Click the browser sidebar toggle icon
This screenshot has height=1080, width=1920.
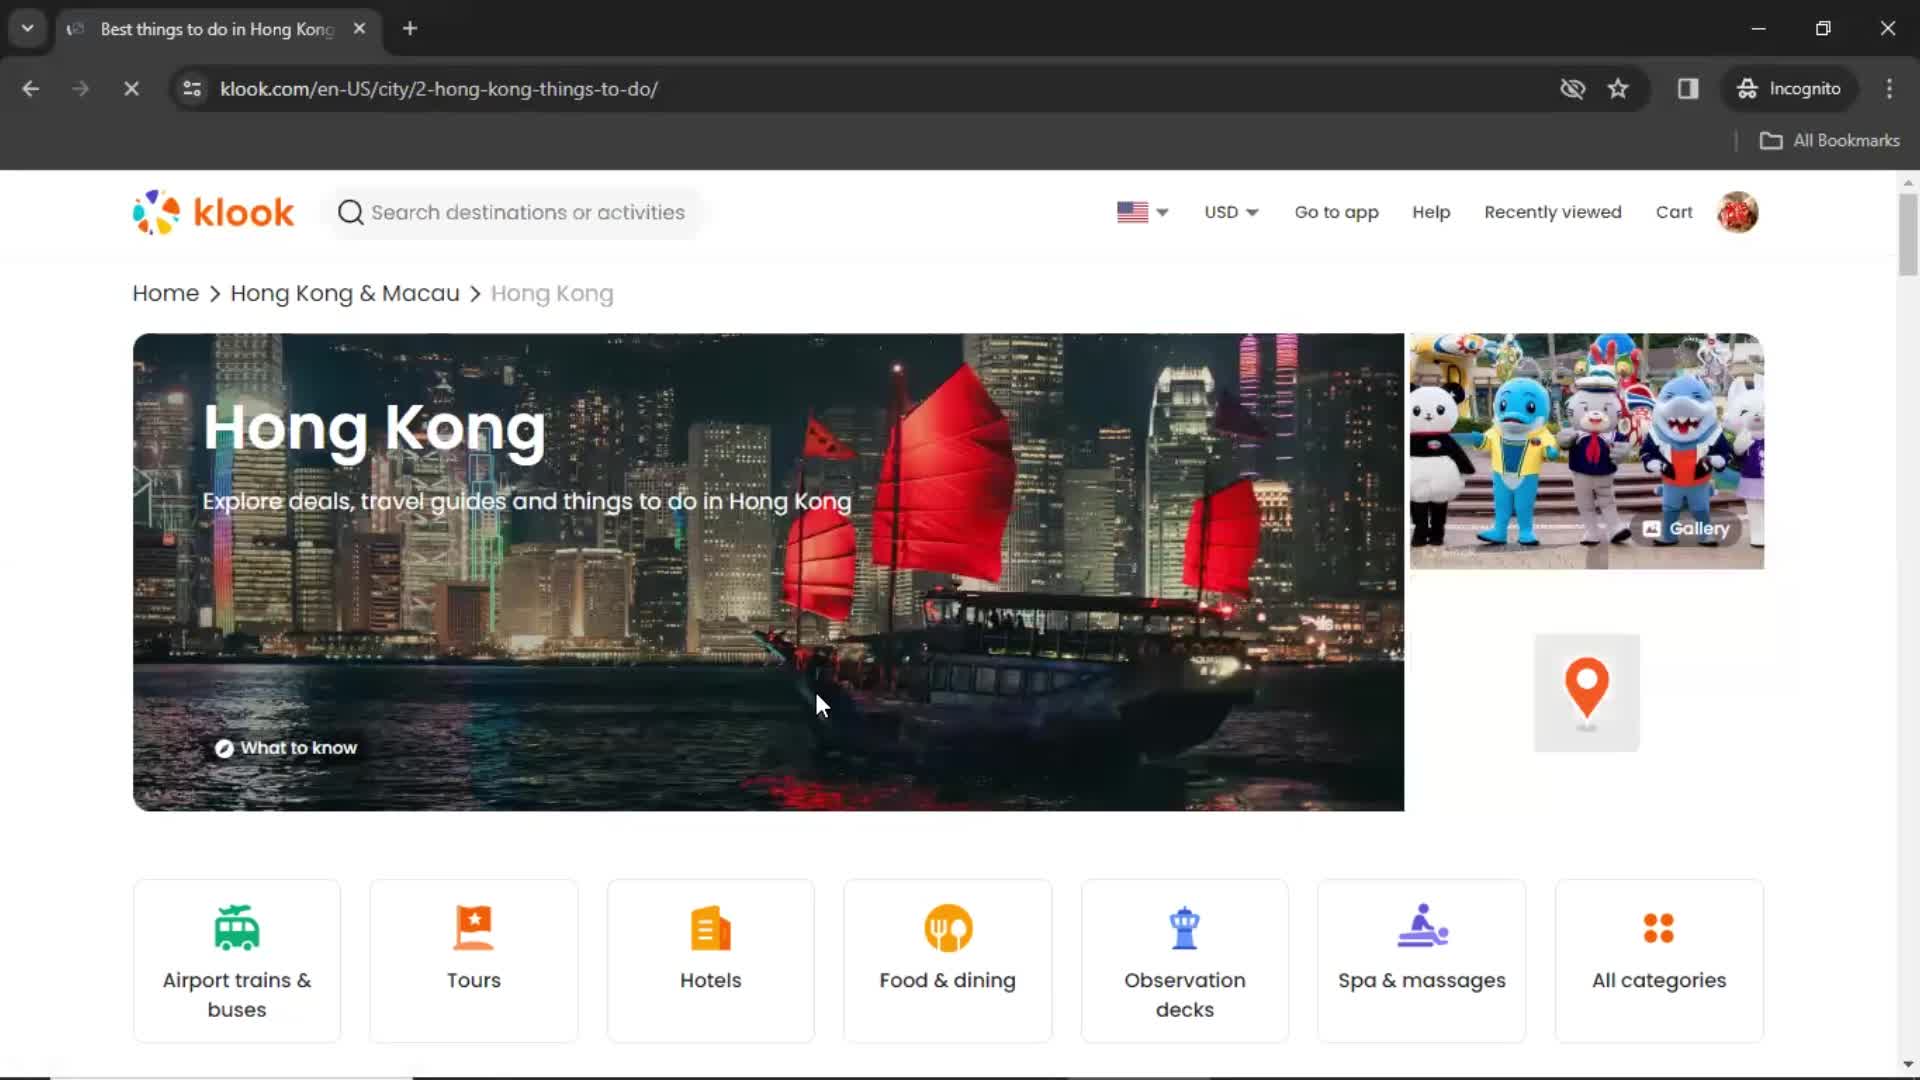click(x=1689, y=88)
